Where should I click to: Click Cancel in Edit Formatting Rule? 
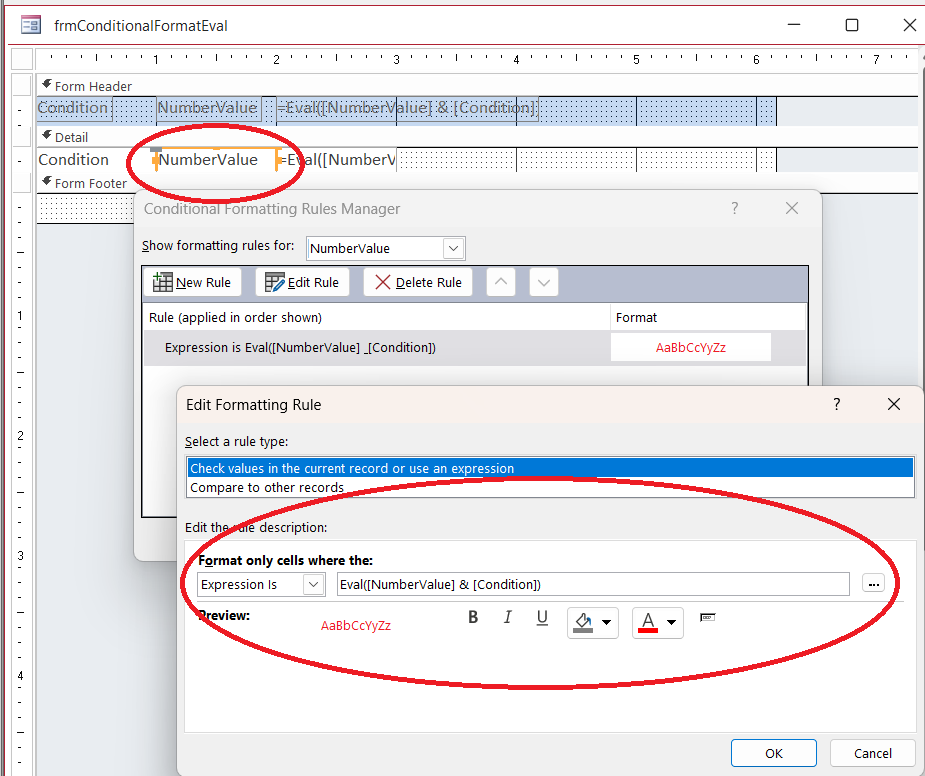(x=872, y=754)
